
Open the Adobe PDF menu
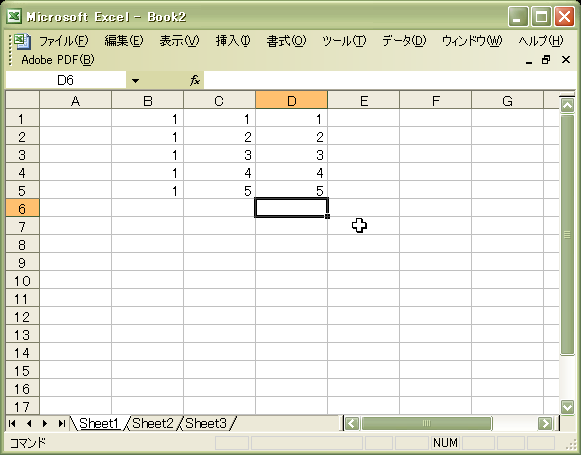[x=58, y=60]
